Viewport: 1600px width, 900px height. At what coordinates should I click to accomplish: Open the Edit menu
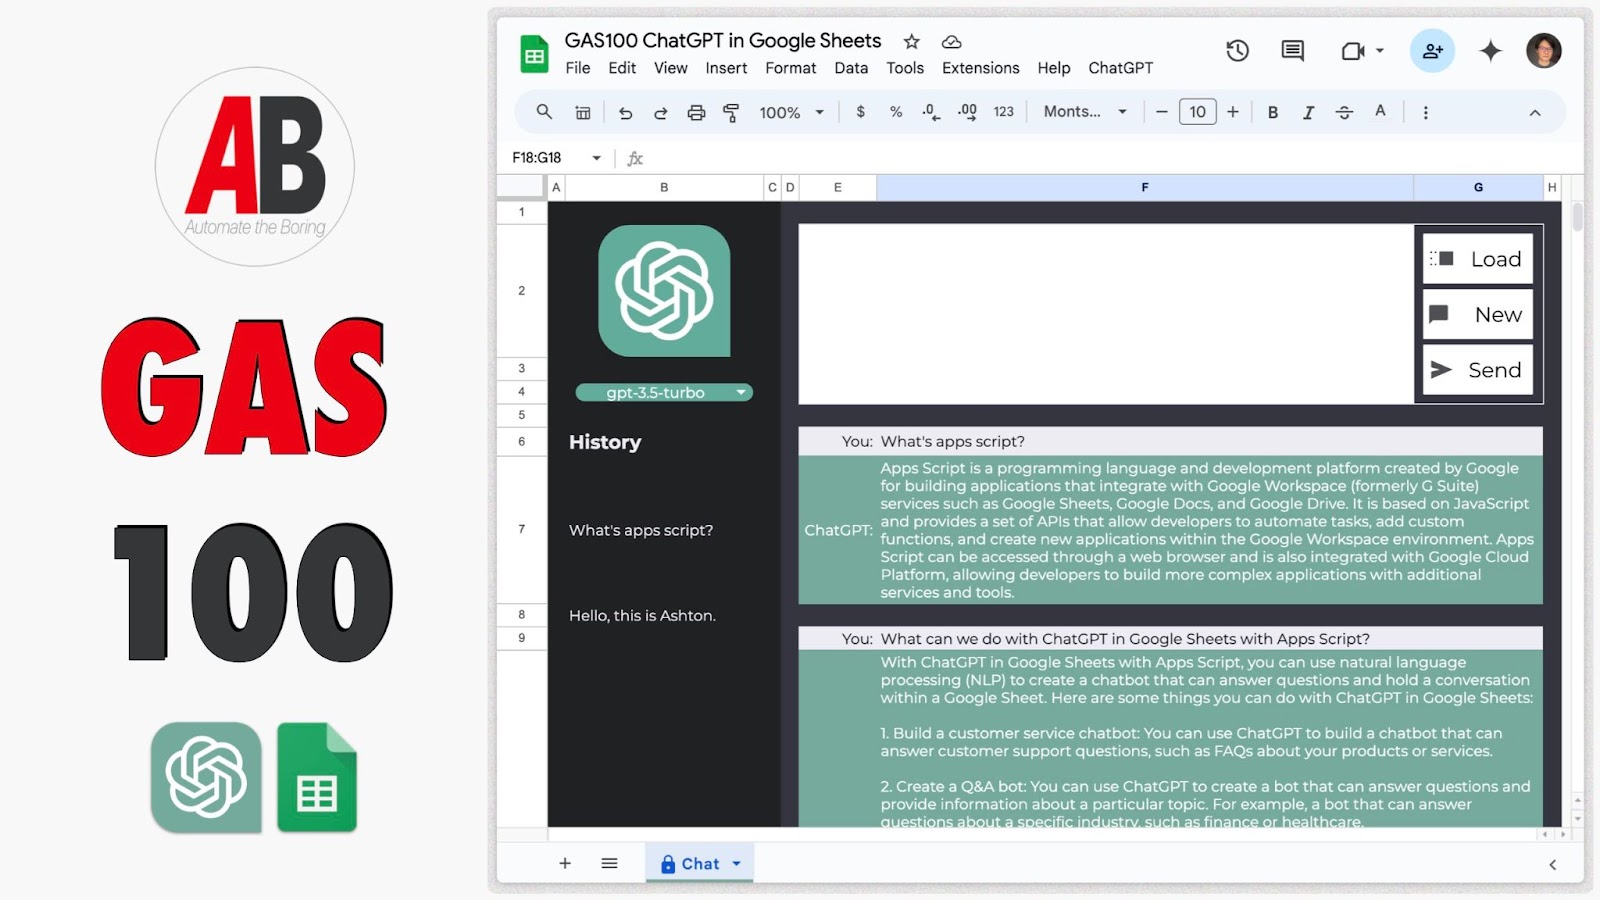[x=622, y=68]
